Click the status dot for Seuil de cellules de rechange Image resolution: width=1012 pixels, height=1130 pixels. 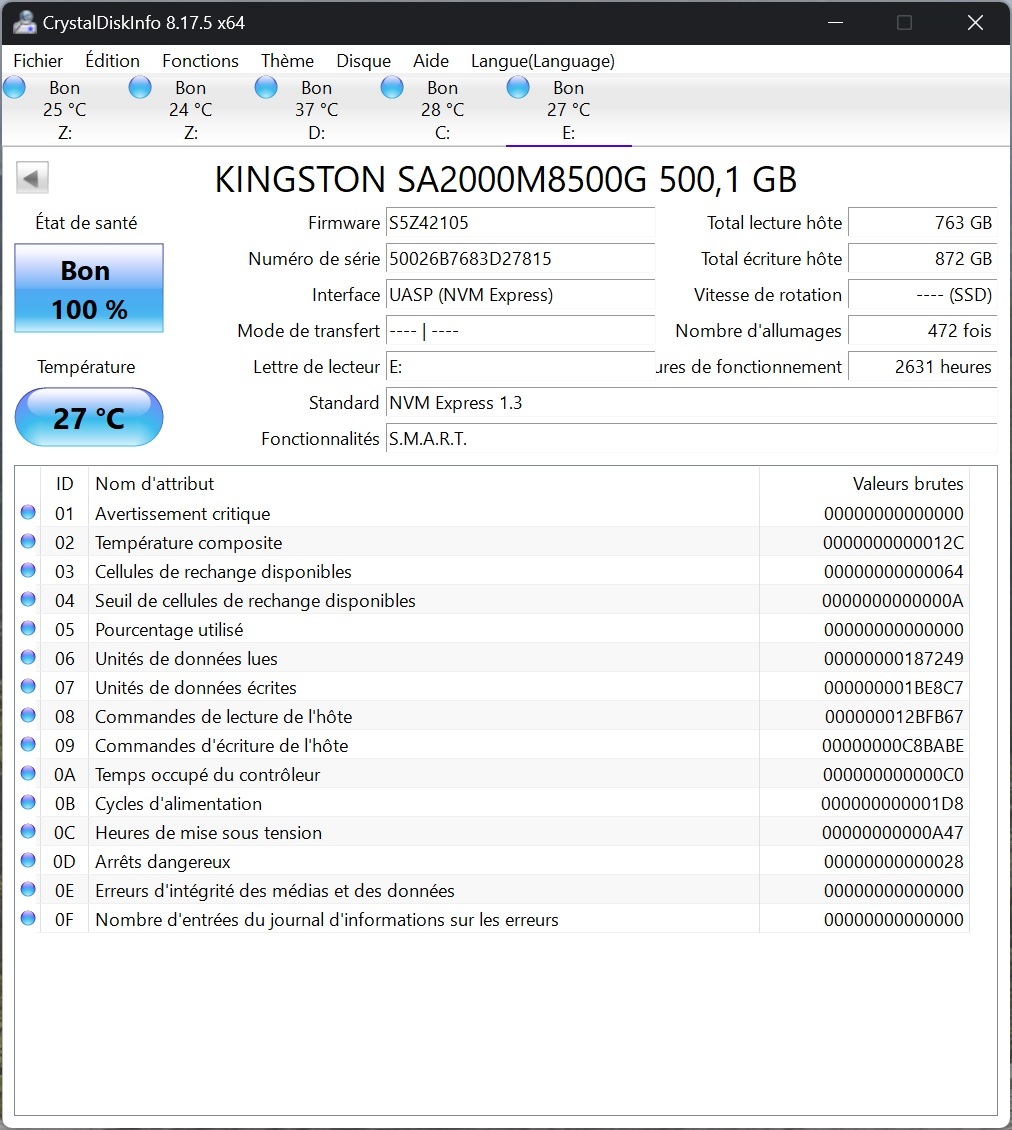point(28,599)
